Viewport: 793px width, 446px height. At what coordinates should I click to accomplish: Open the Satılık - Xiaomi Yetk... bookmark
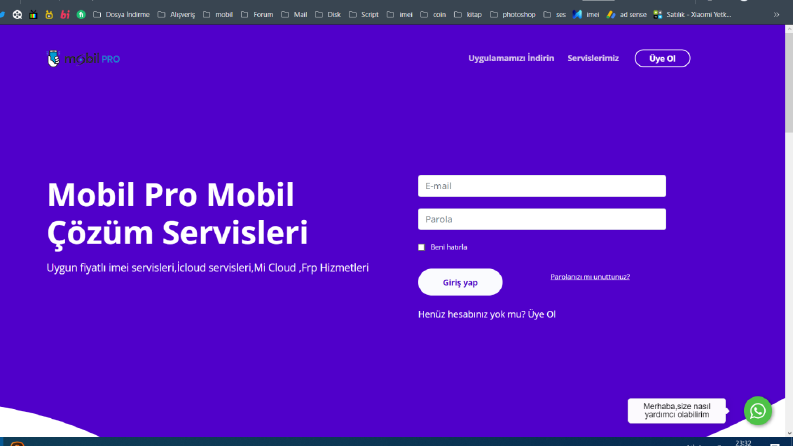692,15
